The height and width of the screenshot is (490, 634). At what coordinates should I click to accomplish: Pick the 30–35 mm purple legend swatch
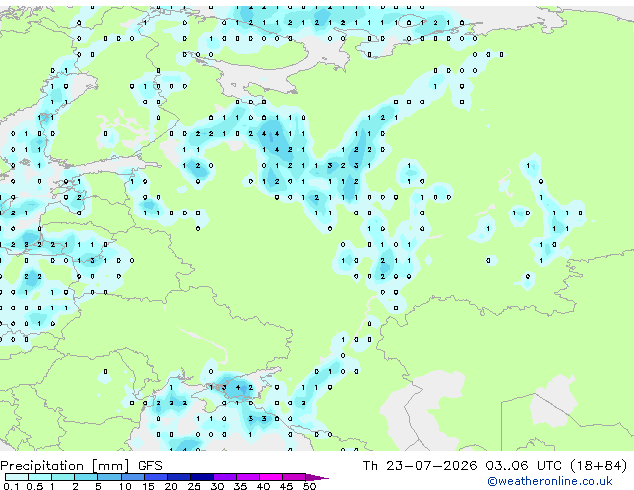(225, 477)
